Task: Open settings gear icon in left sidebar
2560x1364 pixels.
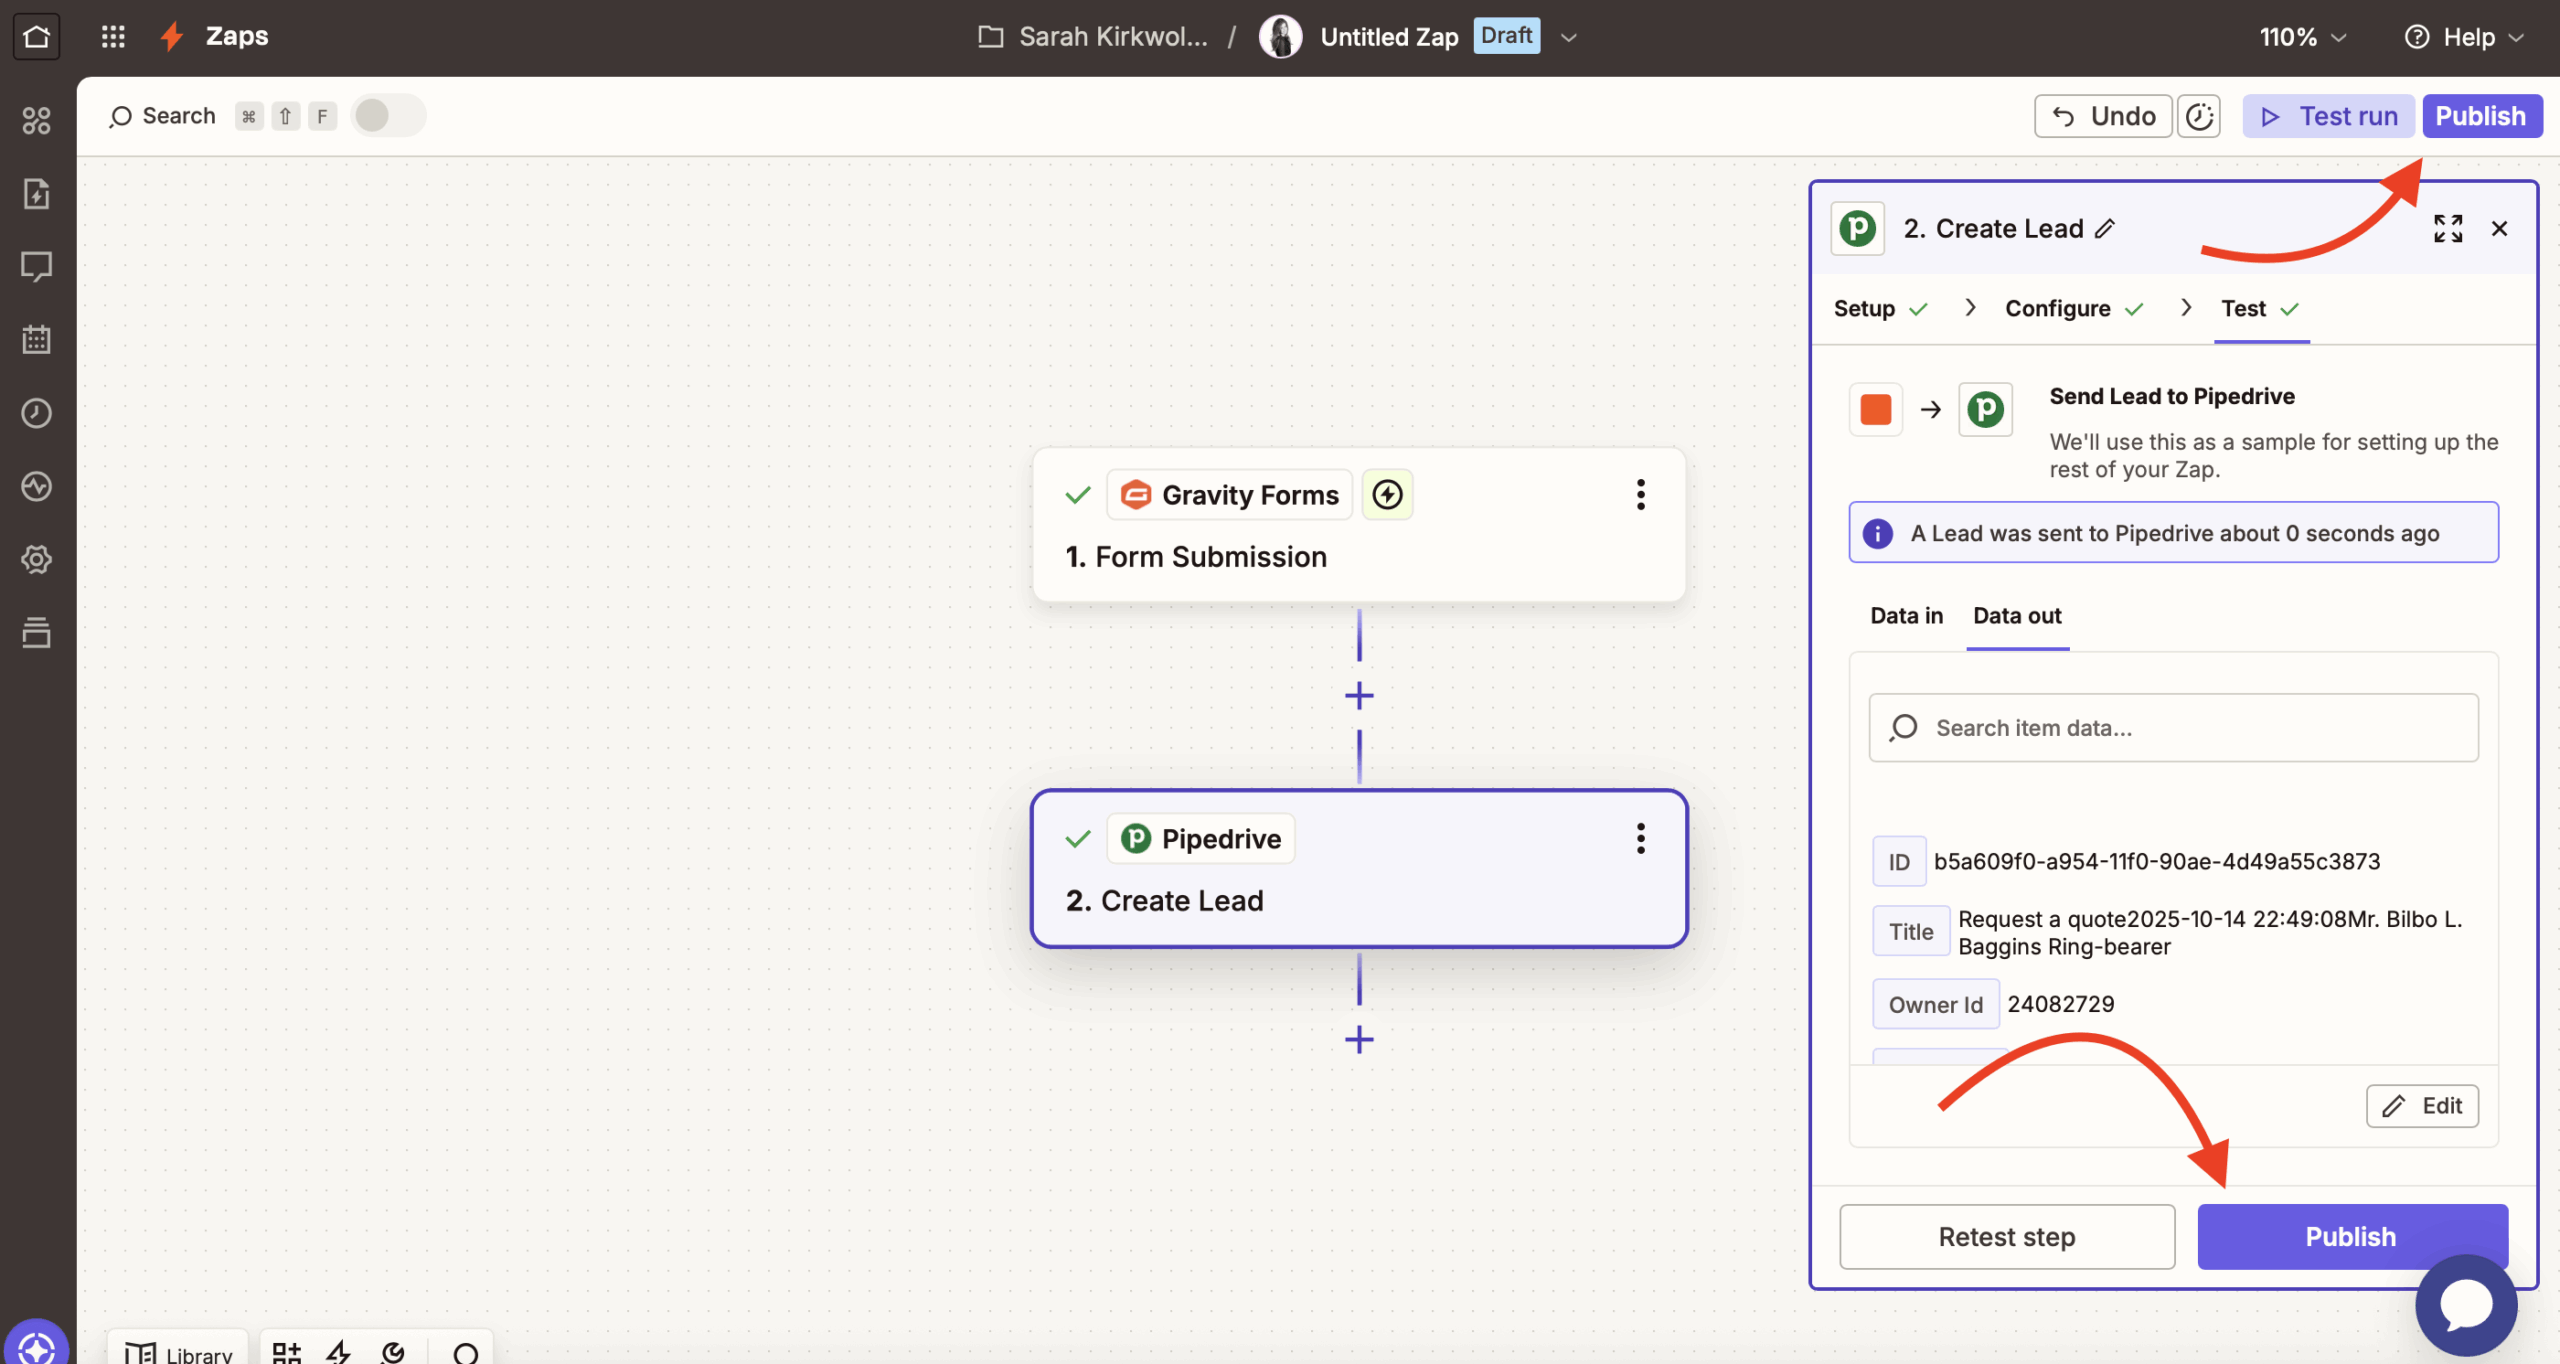Action: coord(36,559)
